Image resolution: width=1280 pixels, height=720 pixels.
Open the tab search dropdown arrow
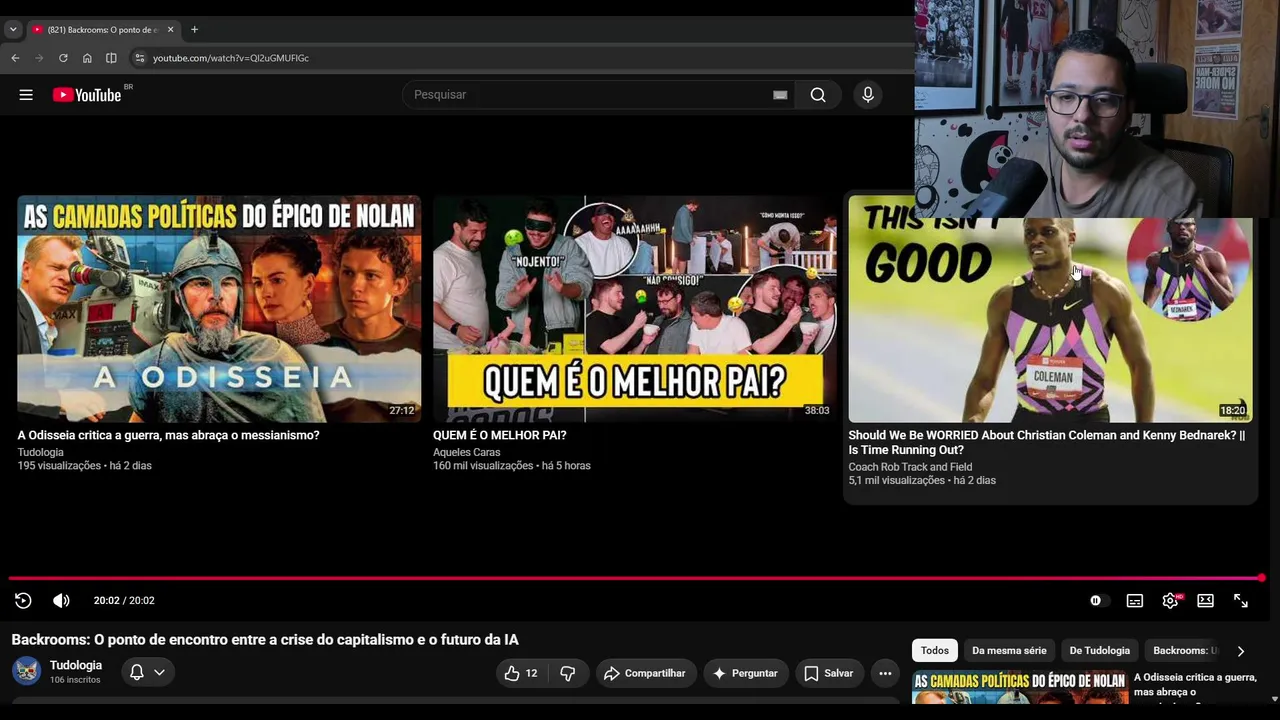[x=13, y=30]
